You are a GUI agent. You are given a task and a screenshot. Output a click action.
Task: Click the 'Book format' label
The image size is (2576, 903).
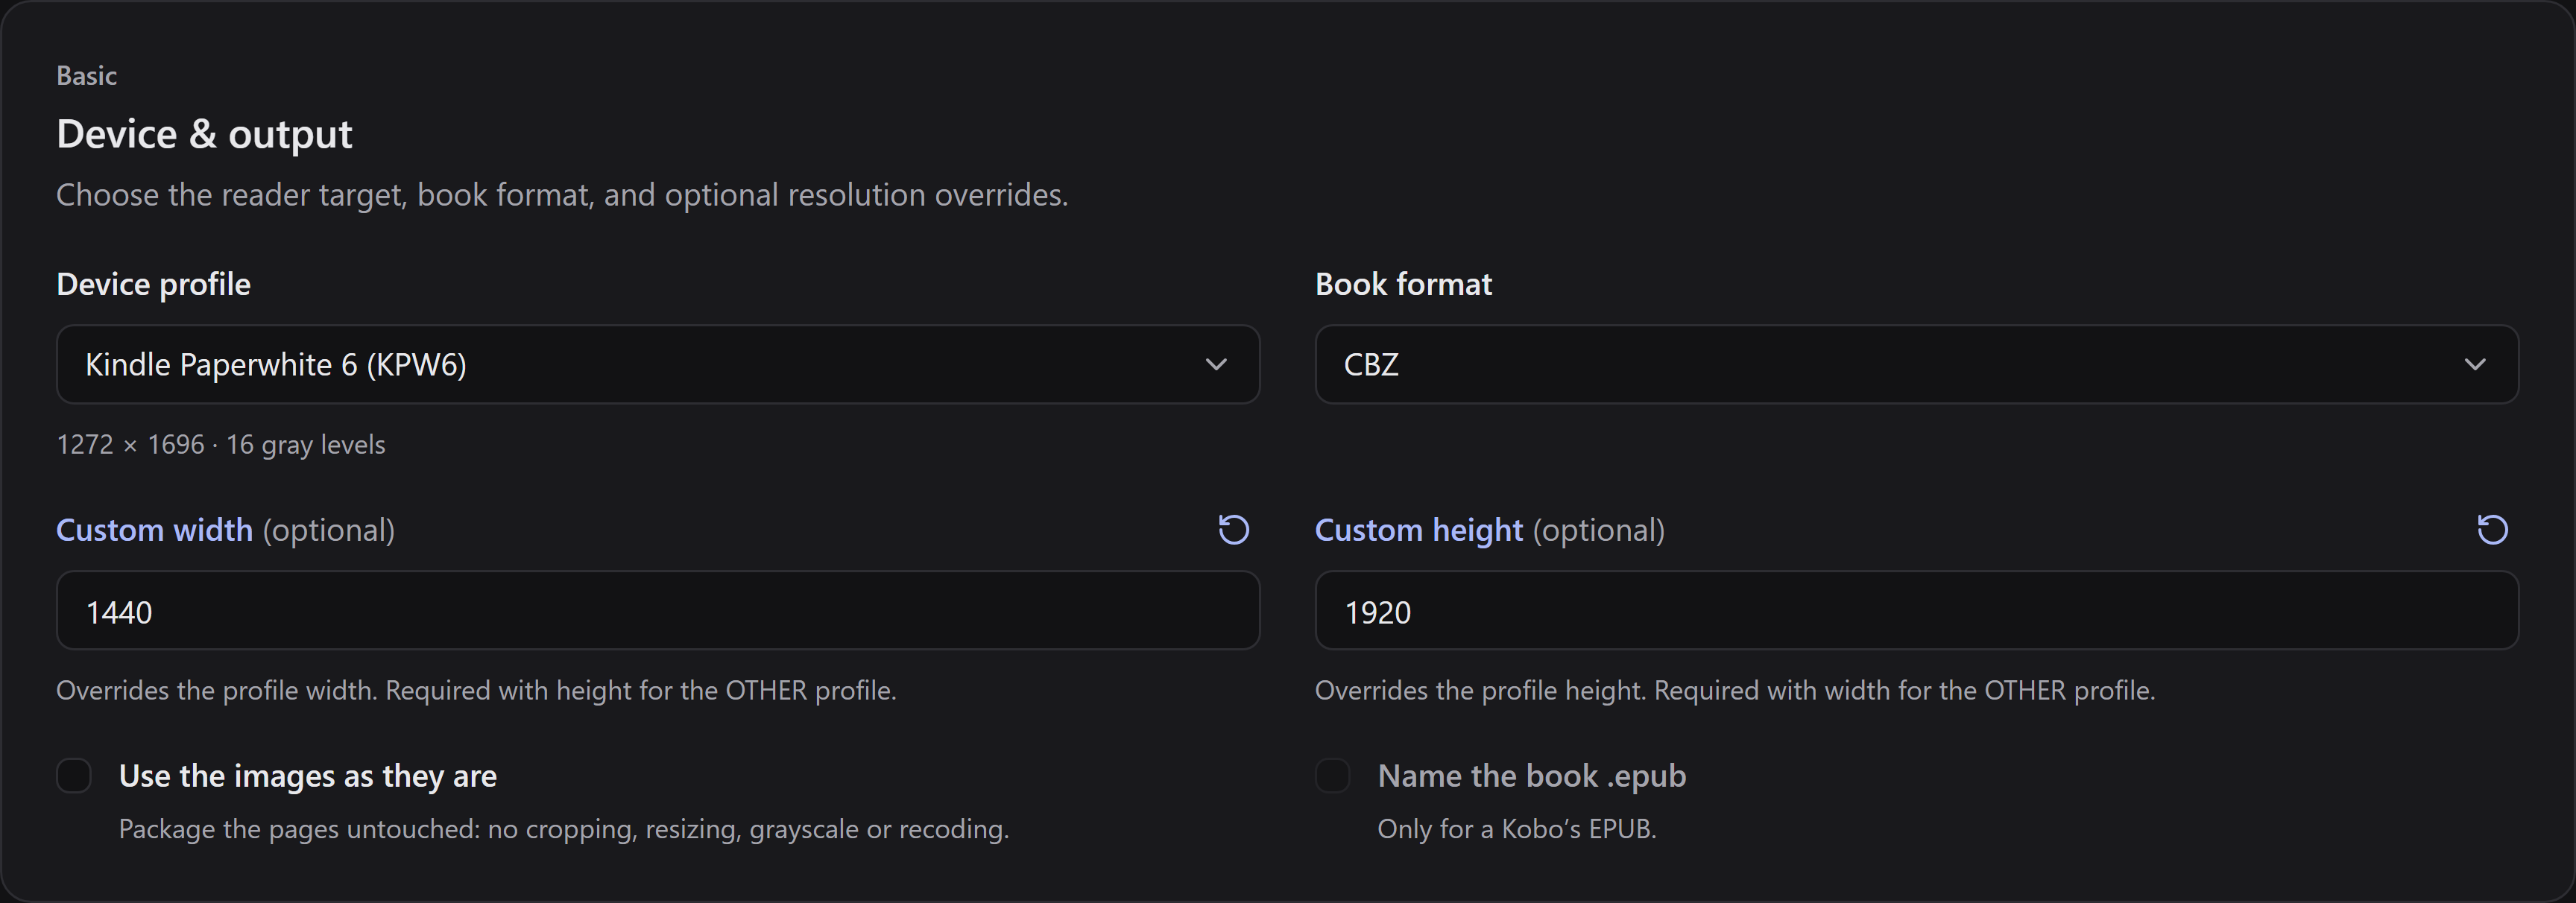1403,284
